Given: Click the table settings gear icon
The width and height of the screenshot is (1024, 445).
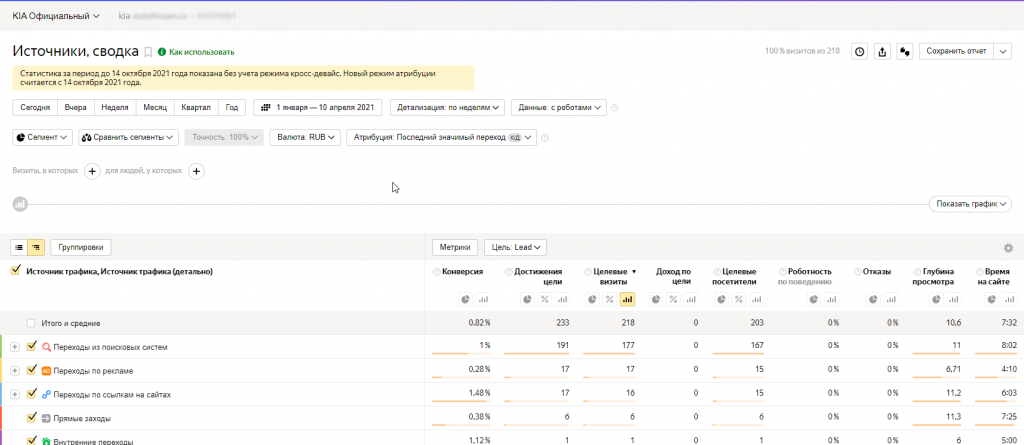Looking at the screenshot, I should [1008, 248].
